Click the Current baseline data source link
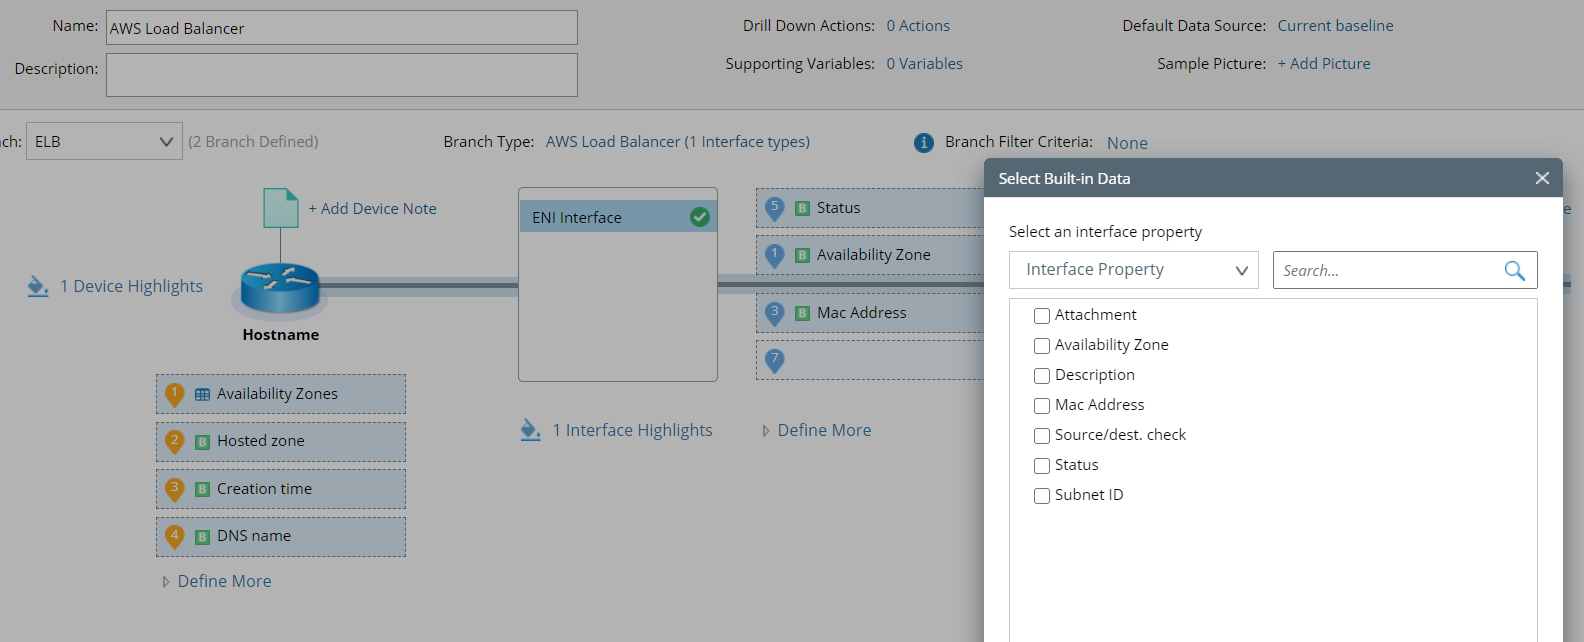The height and width of the screenshot is (642, 1584). tap(1335, 26)
